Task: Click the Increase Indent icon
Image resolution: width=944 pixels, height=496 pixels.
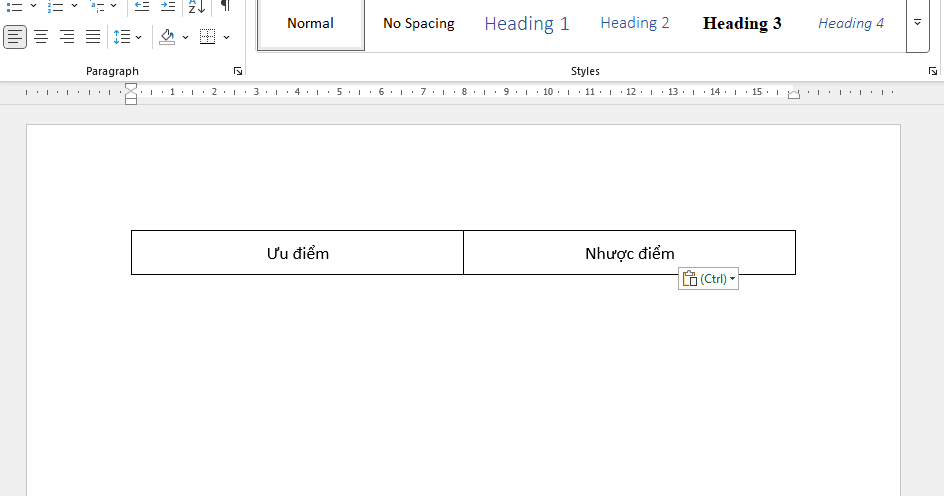Action: pyautogui.click(x=168, y=6)
